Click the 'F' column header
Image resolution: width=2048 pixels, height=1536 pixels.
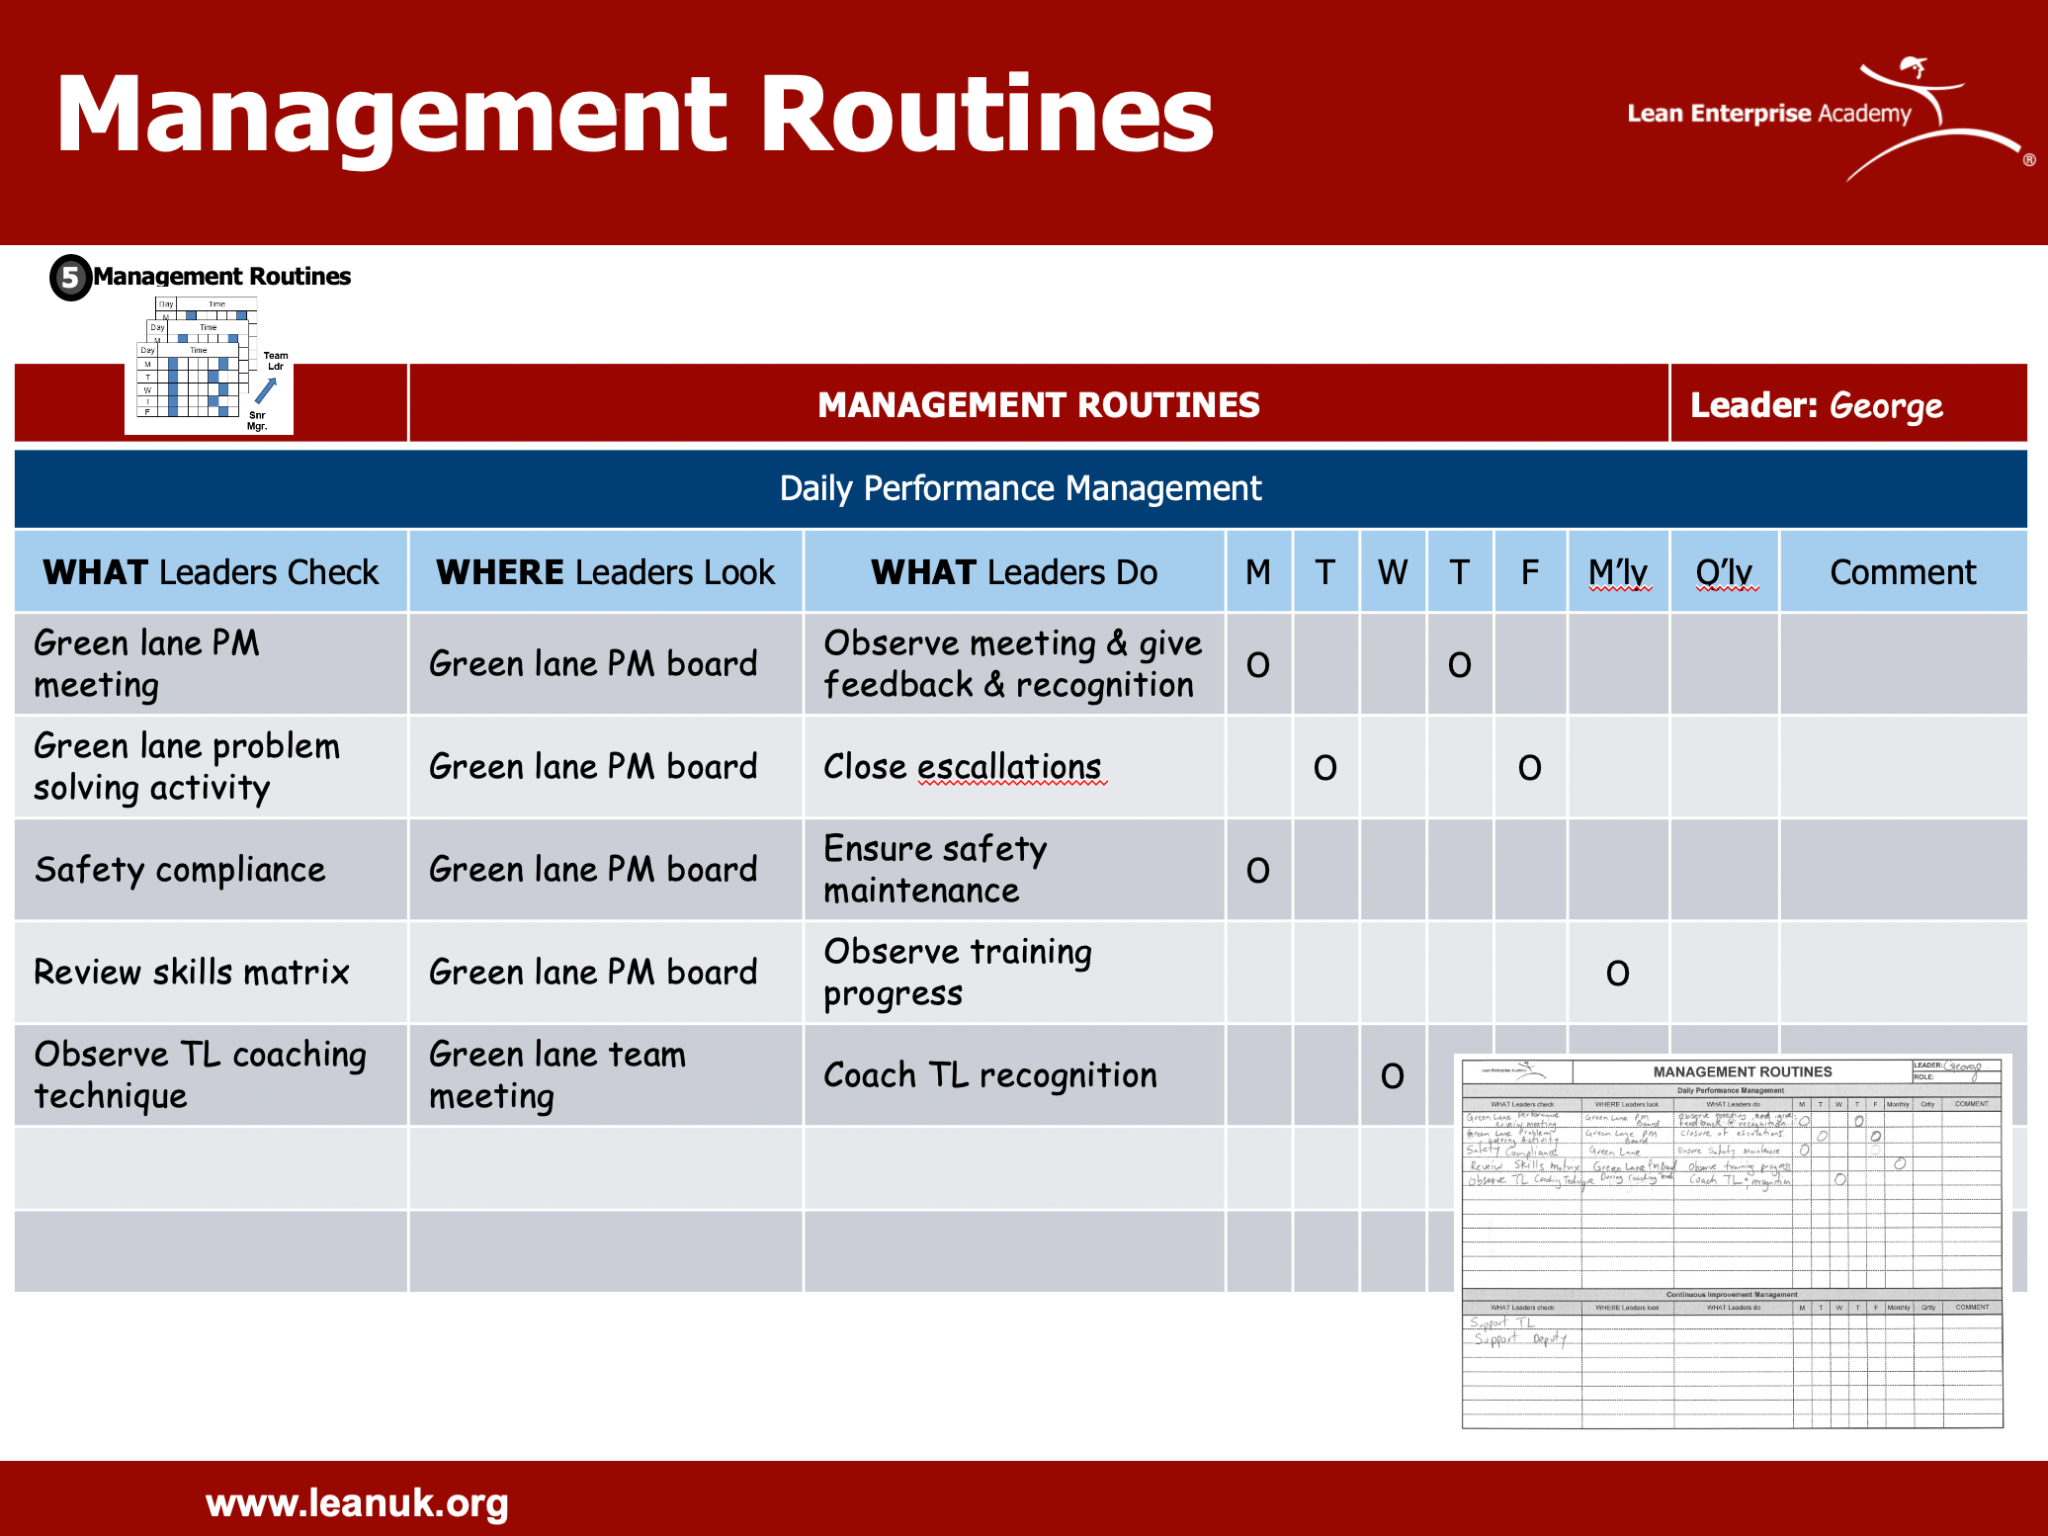point(1530,571)
